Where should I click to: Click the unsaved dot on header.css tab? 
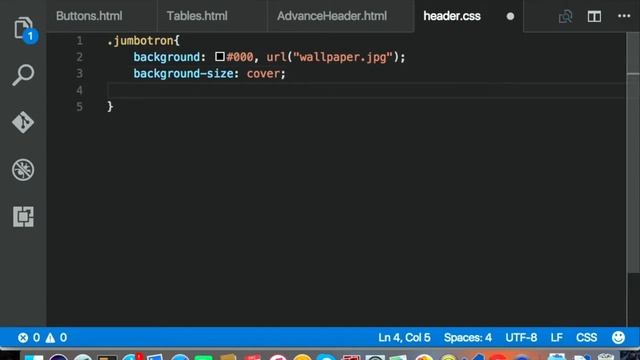[x=510, y=16]
